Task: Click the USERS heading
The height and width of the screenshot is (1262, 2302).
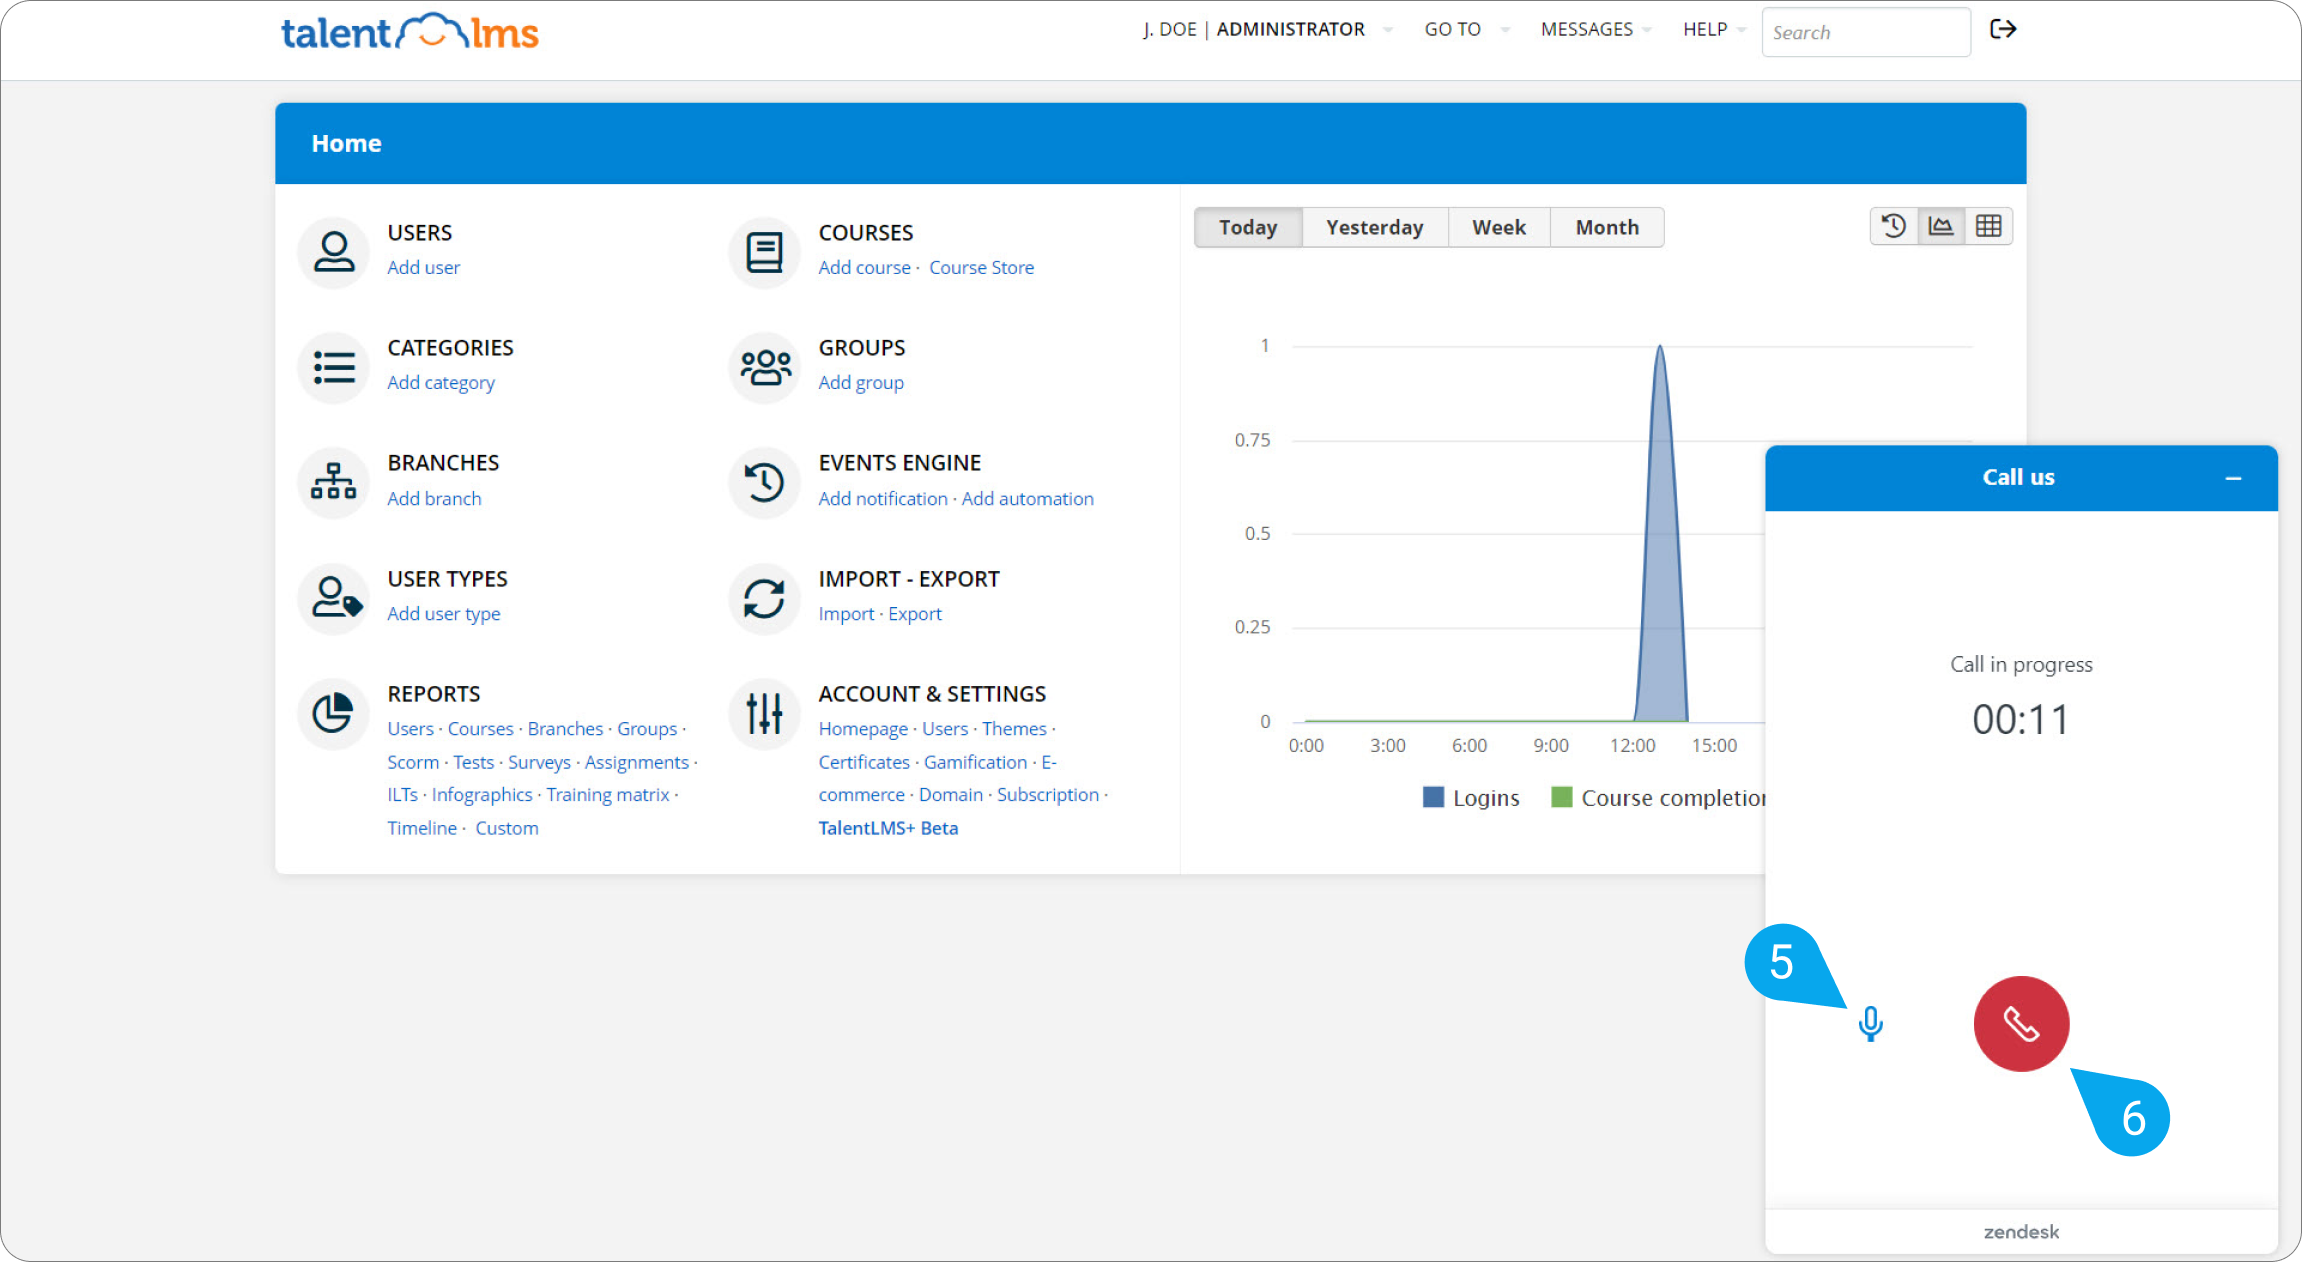Action: [419, 232]
